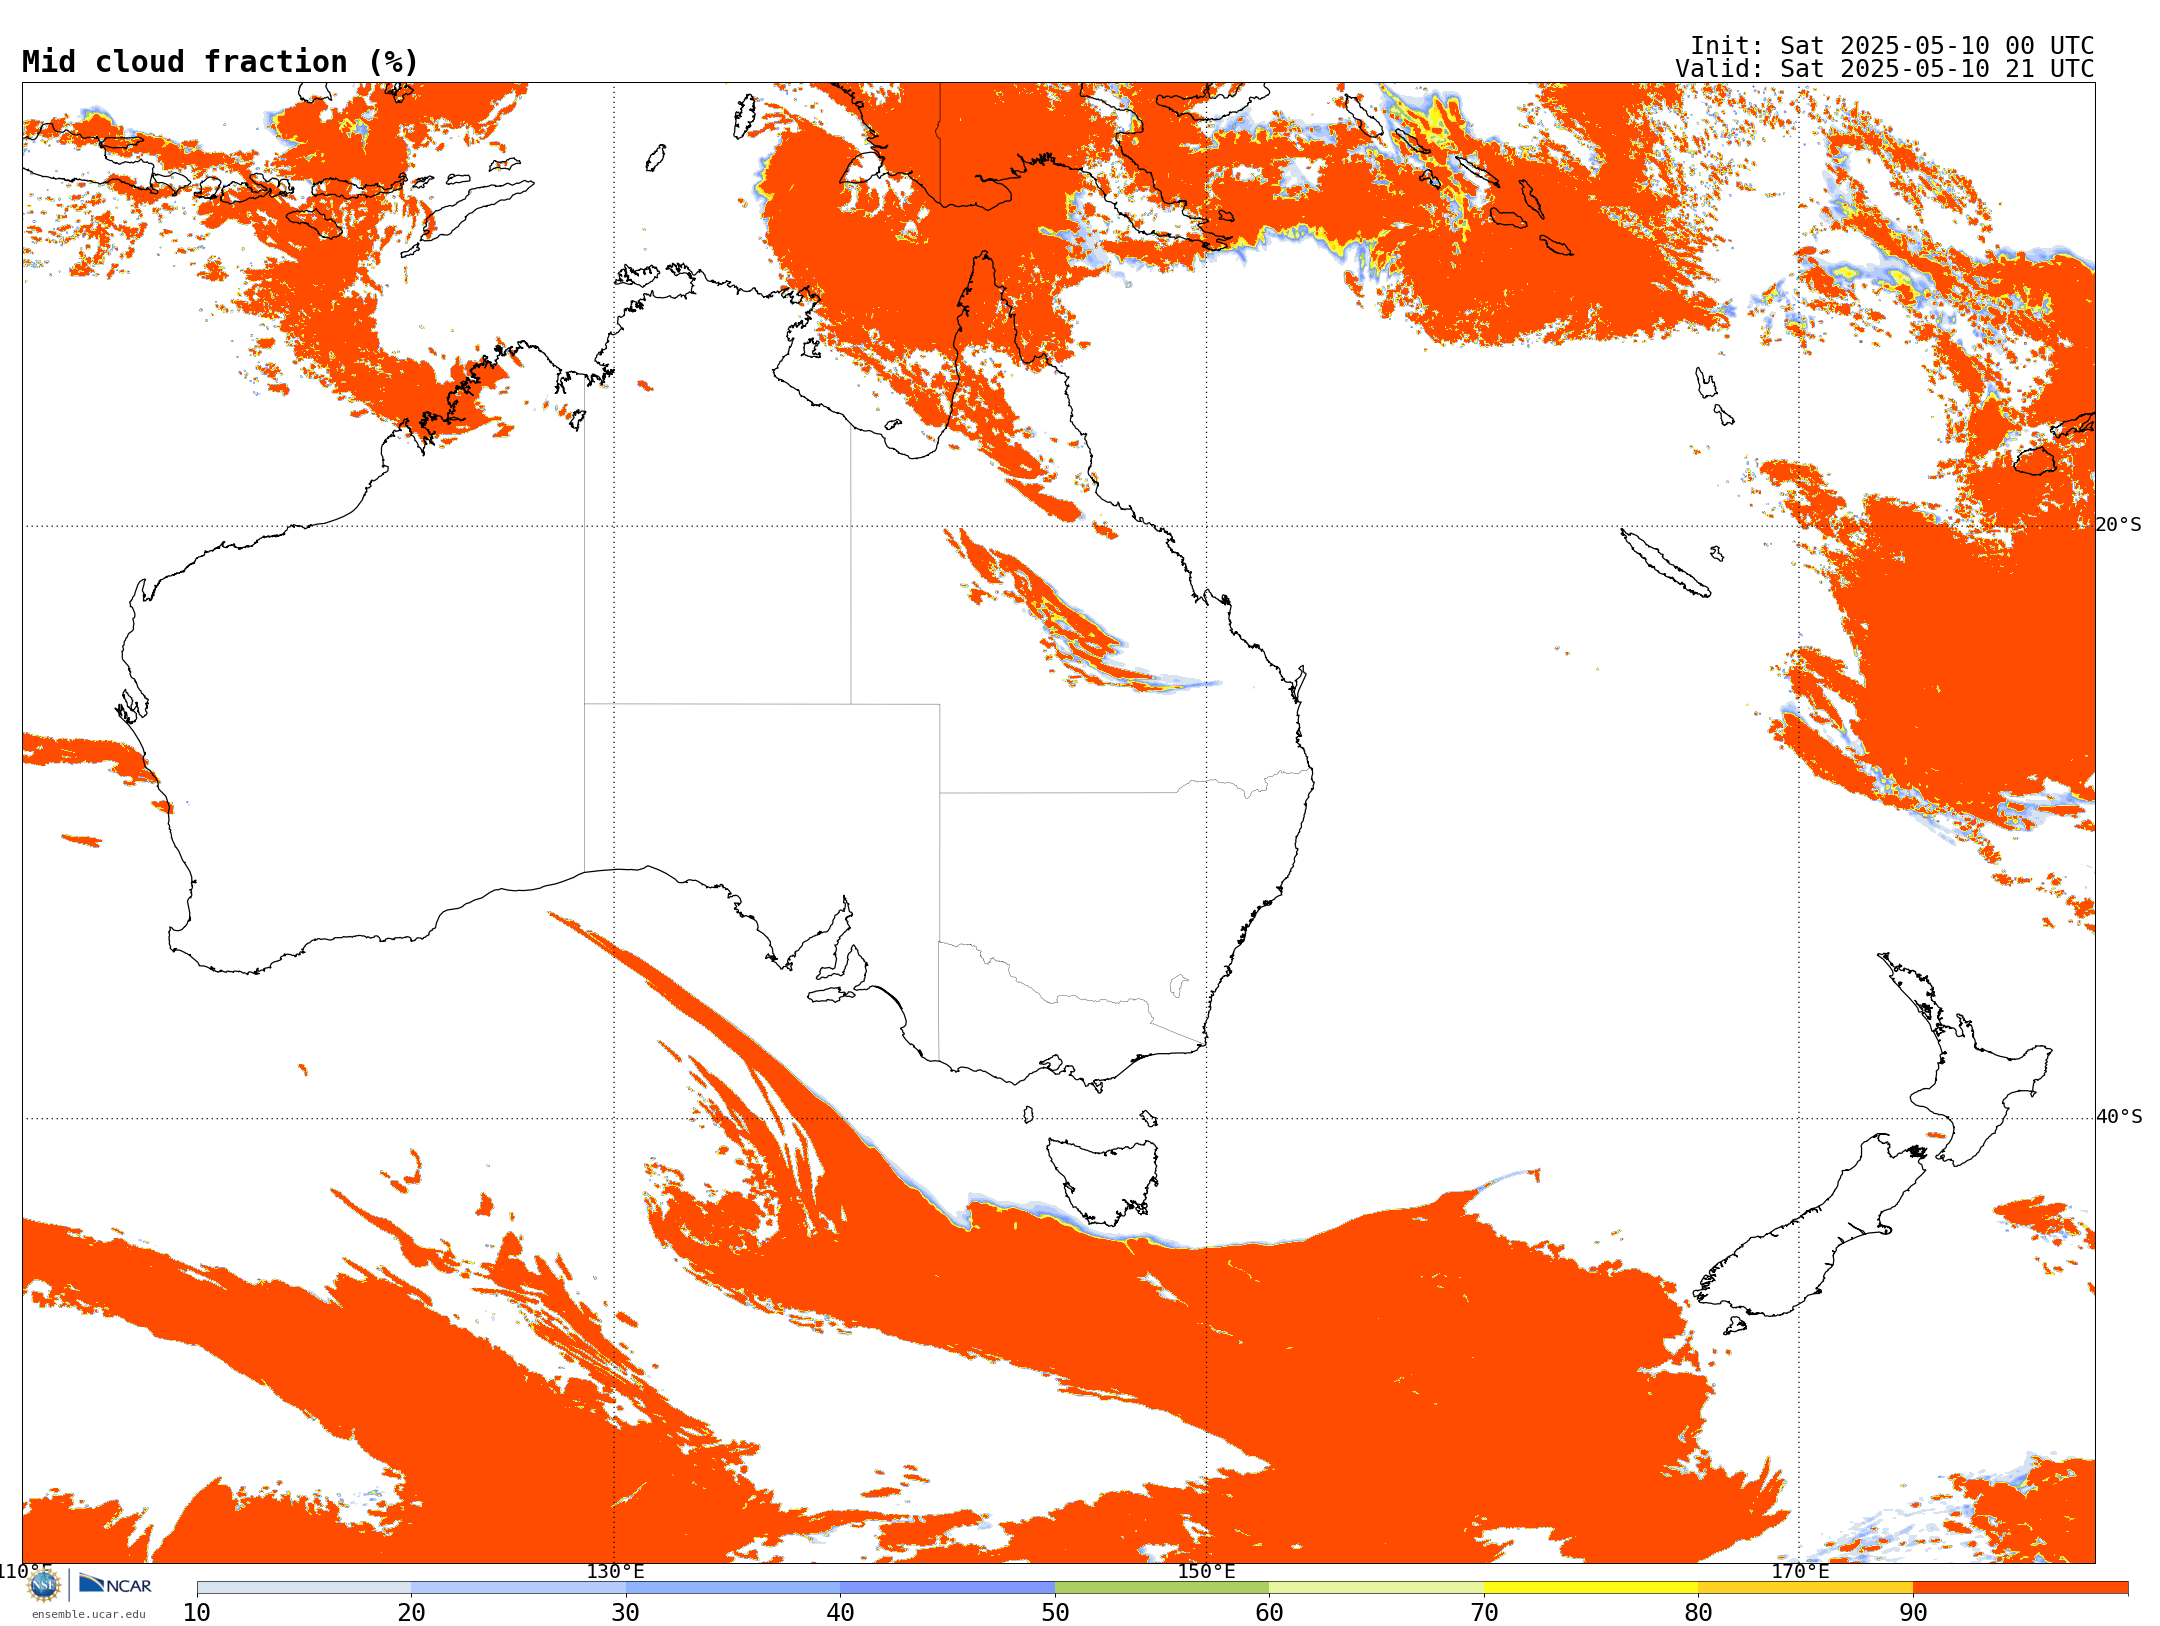This screenshot has width=2160, height=1626.
Task: Pick the yellow 70–80 colorbar segment
Action: (1591, 1588)
